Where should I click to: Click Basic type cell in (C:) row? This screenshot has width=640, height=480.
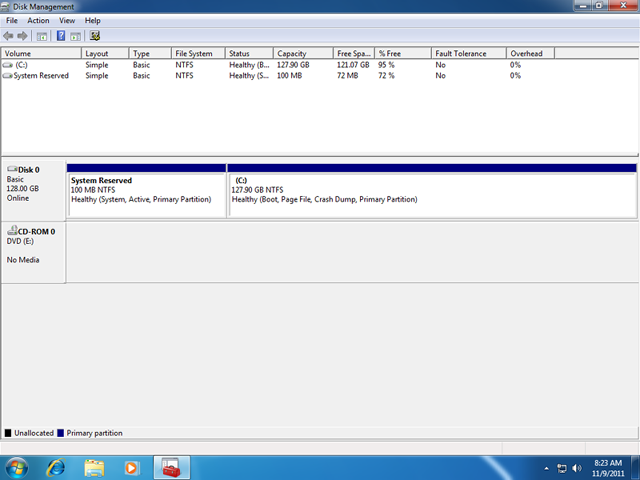coord(141,65)
